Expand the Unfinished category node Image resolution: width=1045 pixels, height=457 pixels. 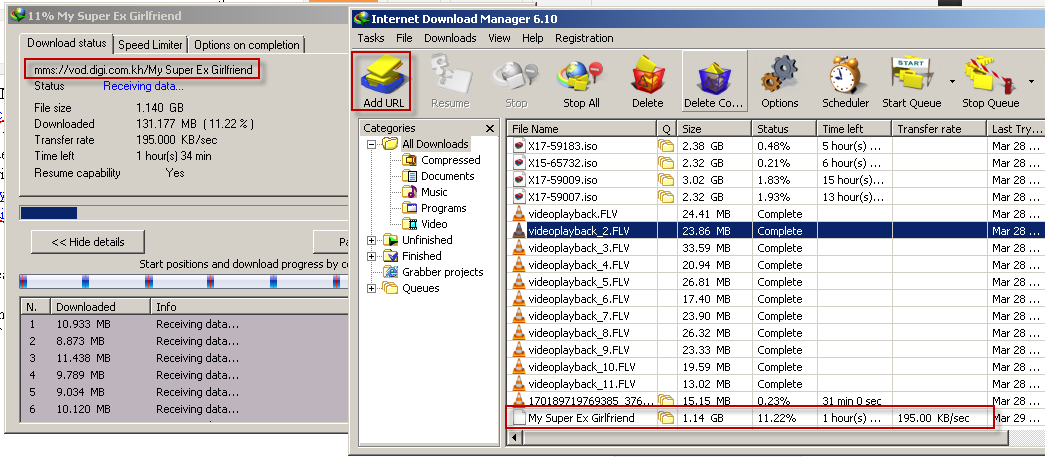click(371, 240)
